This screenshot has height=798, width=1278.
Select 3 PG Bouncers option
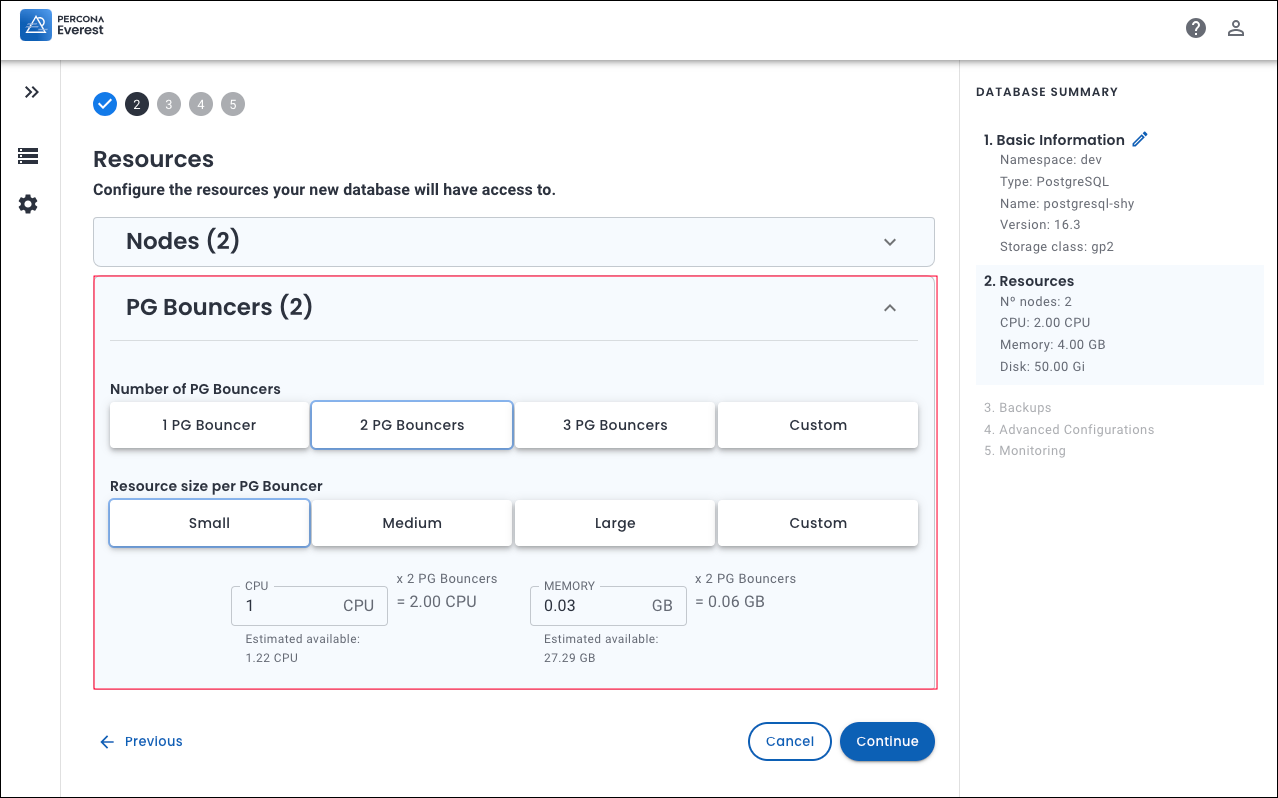615,425
